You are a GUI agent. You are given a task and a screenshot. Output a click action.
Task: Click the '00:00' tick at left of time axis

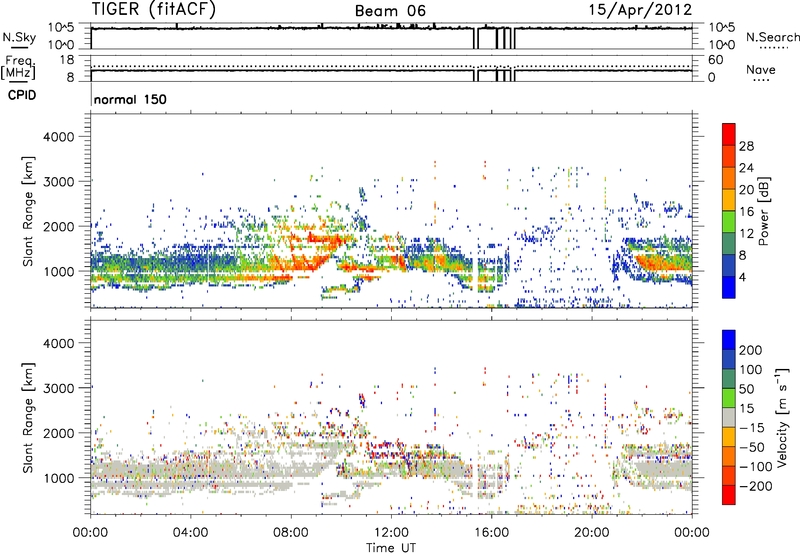click(x=90, y=533)
